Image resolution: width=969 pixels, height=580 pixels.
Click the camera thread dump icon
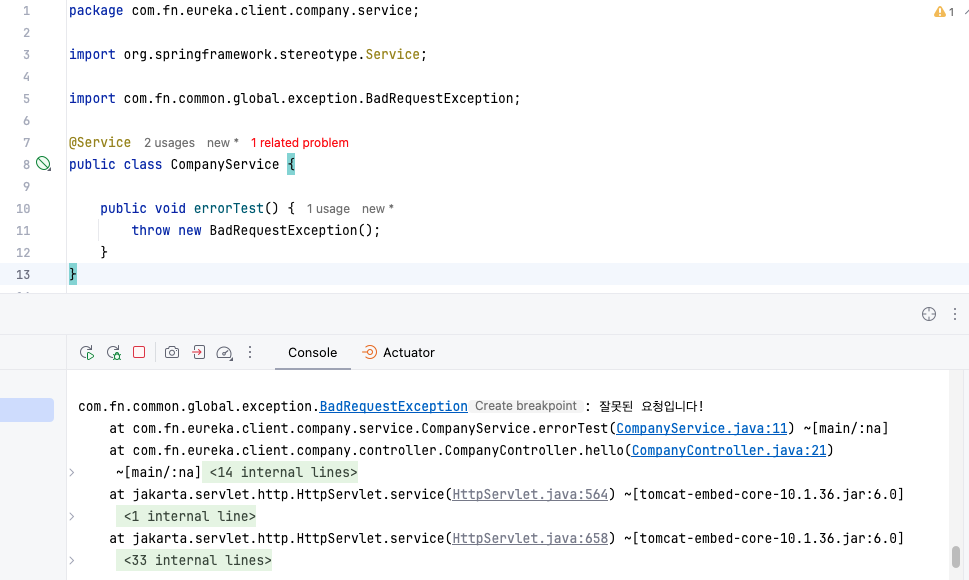coord(172,353)
